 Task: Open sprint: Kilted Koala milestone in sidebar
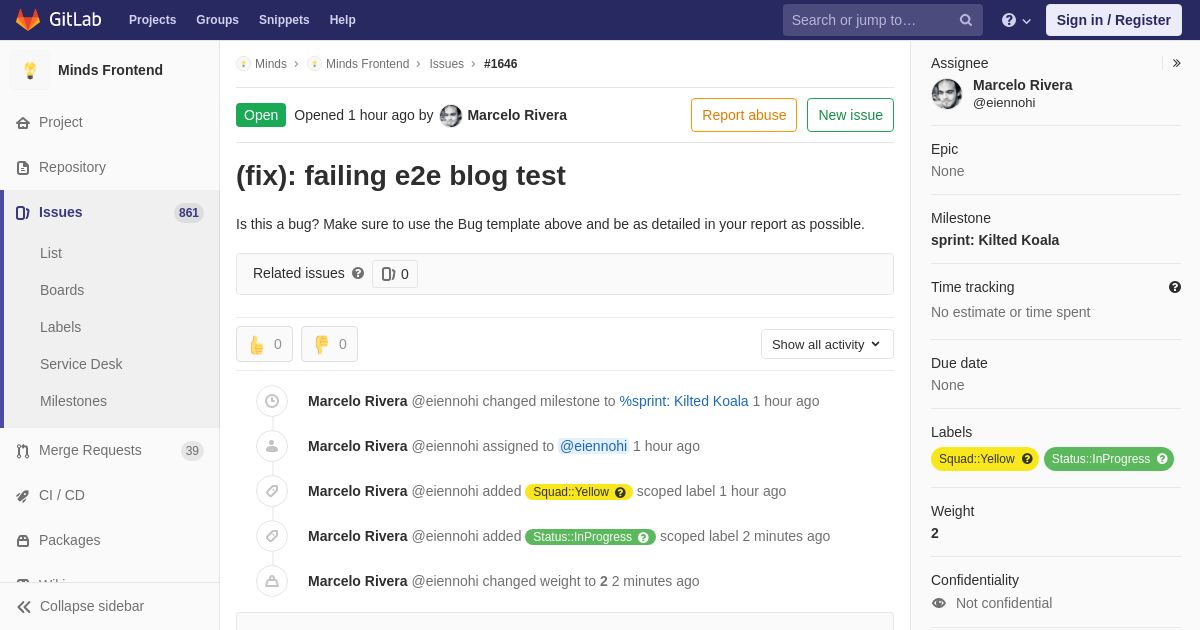[x=995, y=240]
